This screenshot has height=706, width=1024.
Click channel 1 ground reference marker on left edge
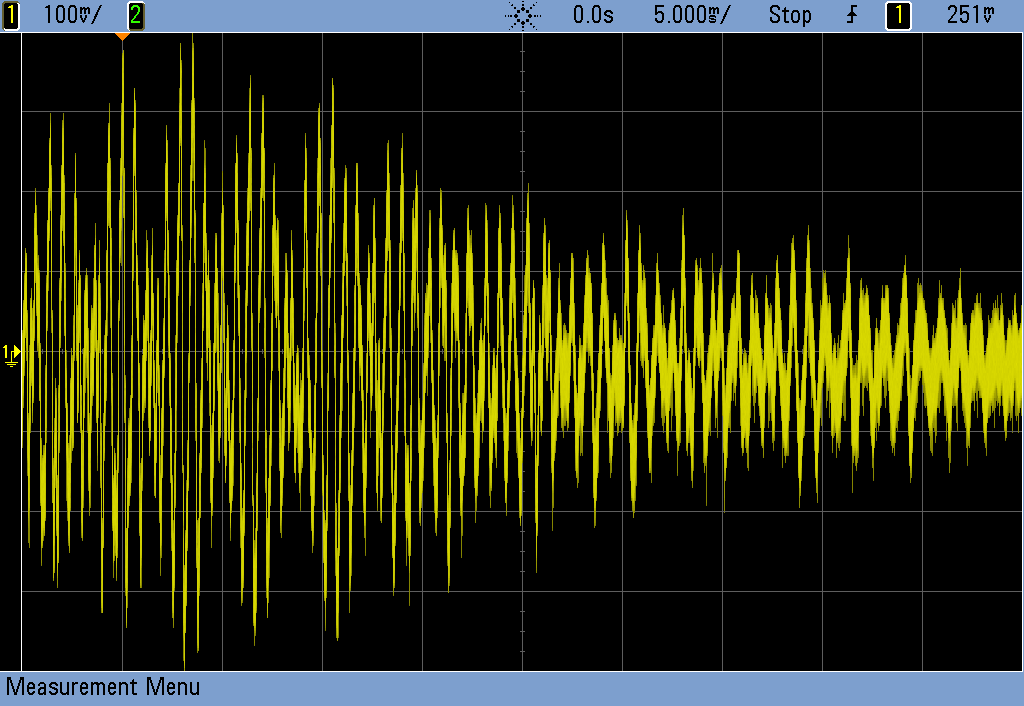(x=10, y=353)
